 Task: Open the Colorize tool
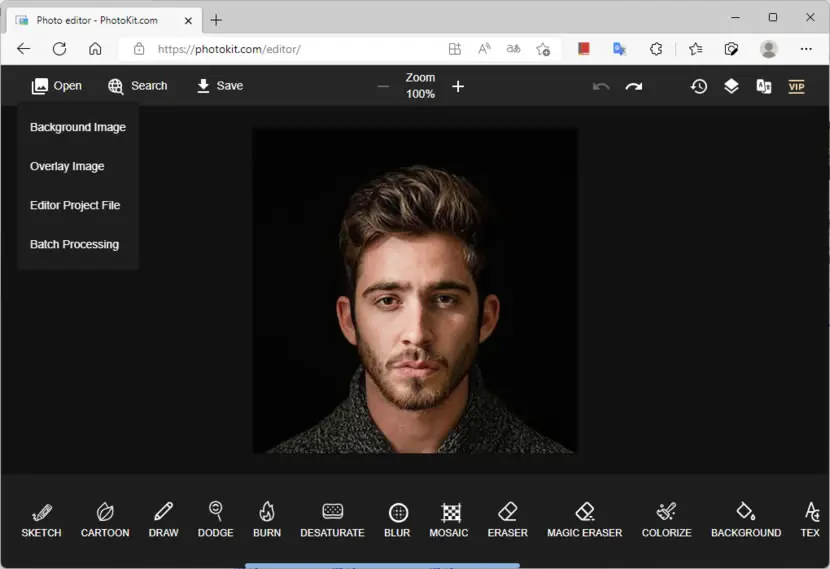pyautogui.click(x=666, y=519)
